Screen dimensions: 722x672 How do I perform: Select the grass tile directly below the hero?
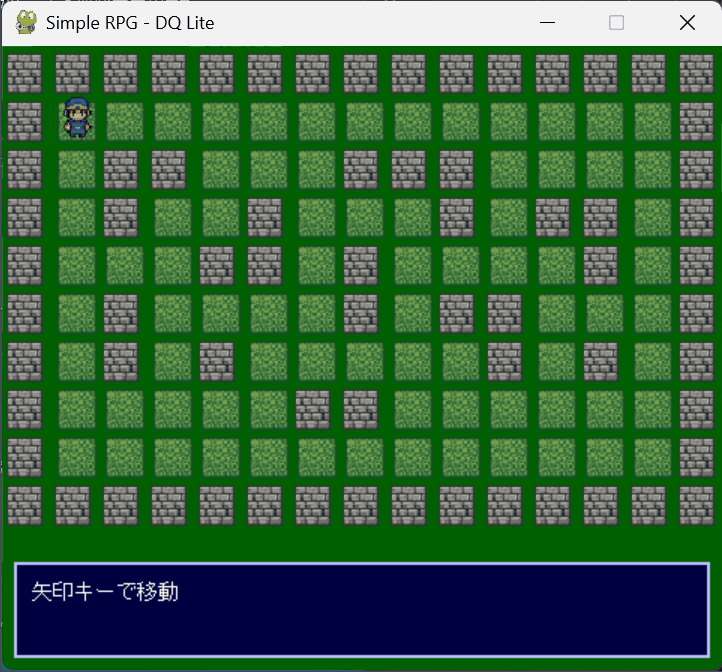(x=77, y=169)
